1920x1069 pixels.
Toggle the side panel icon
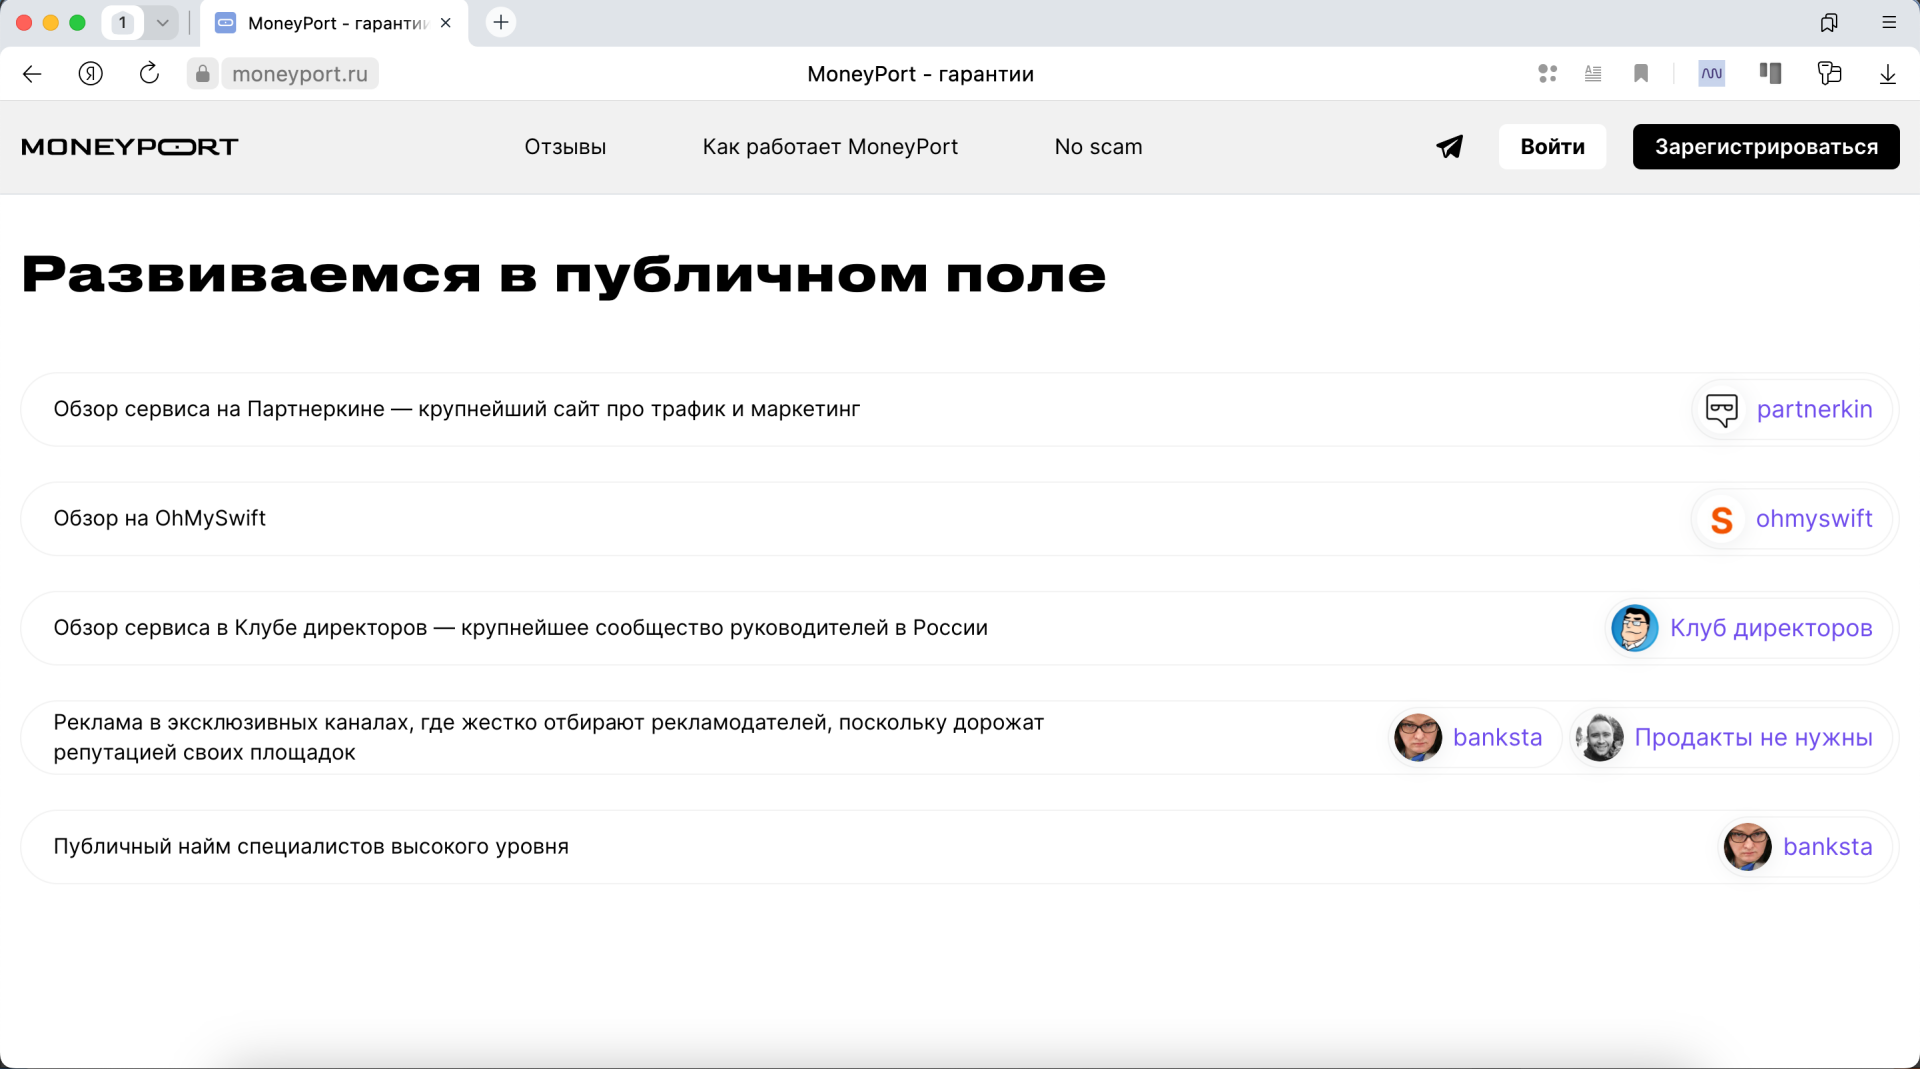pos(1770,73)
